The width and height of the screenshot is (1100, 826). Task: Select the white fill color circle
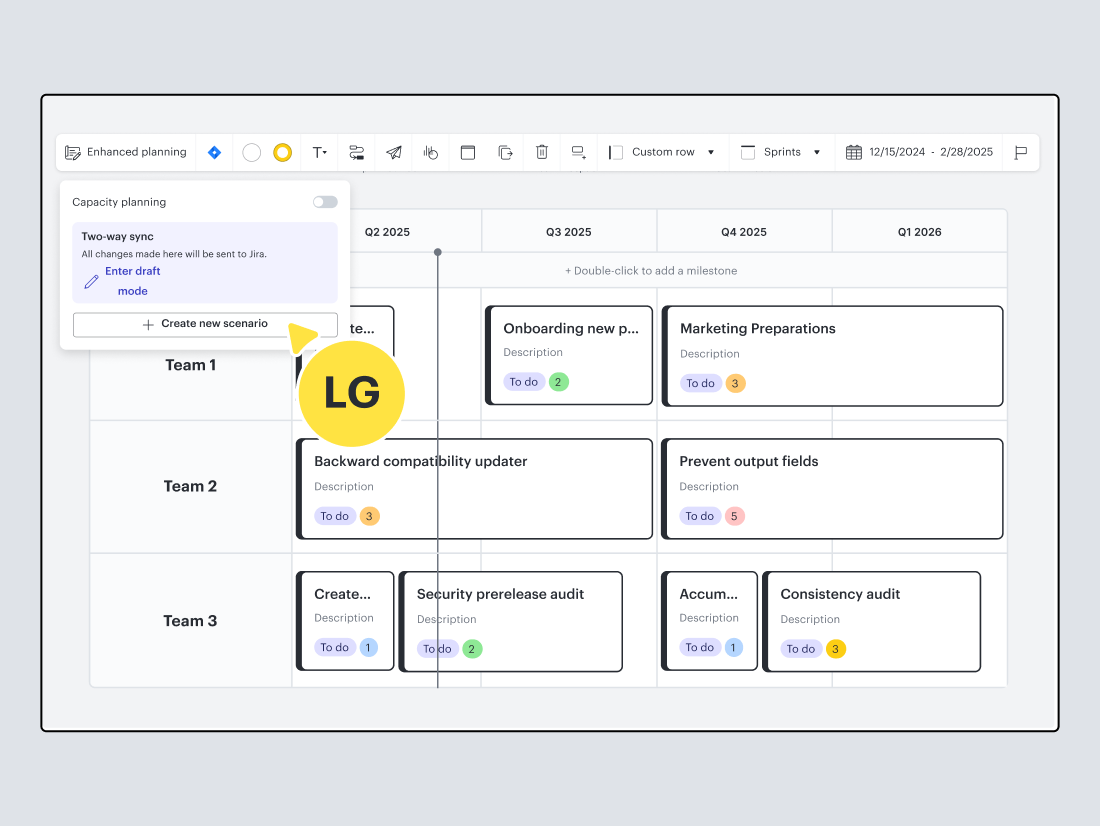click(x=252, y=152)
